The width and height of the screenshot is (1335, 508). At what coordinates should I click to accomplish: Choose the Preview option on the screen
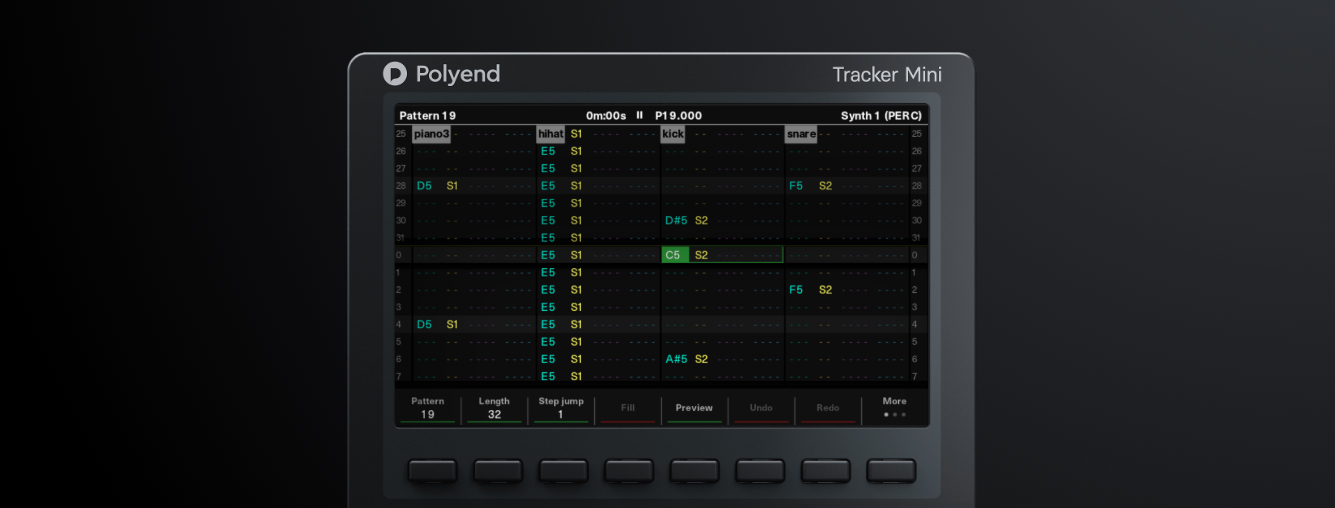[694, 408]
